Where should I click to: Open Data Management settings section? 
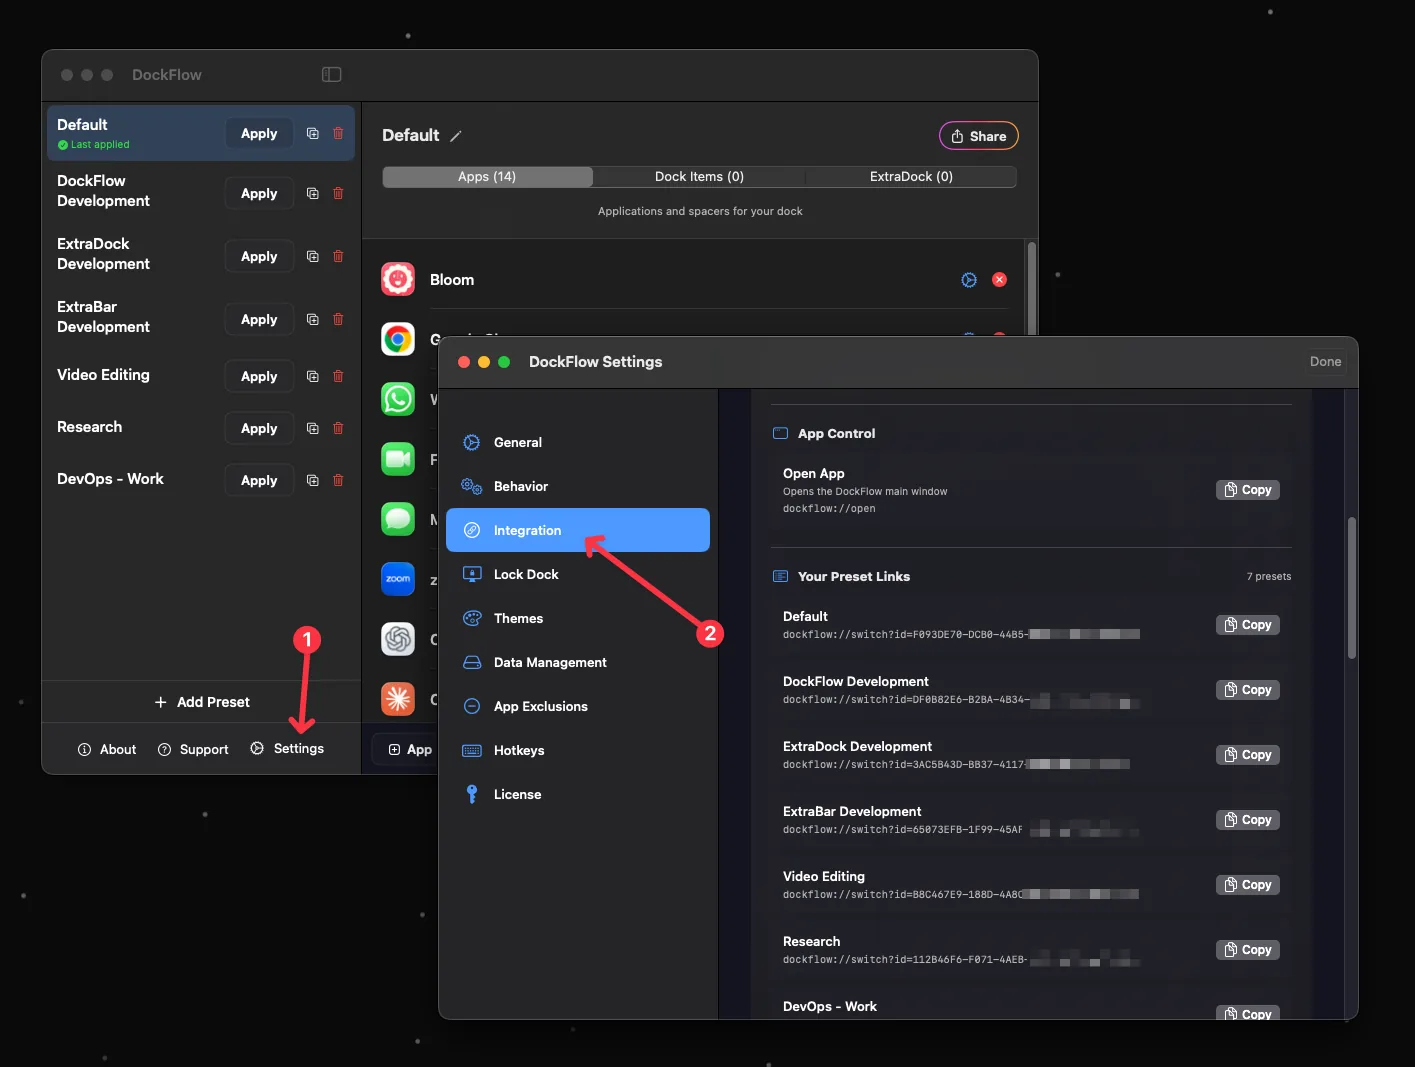(578, 662)
